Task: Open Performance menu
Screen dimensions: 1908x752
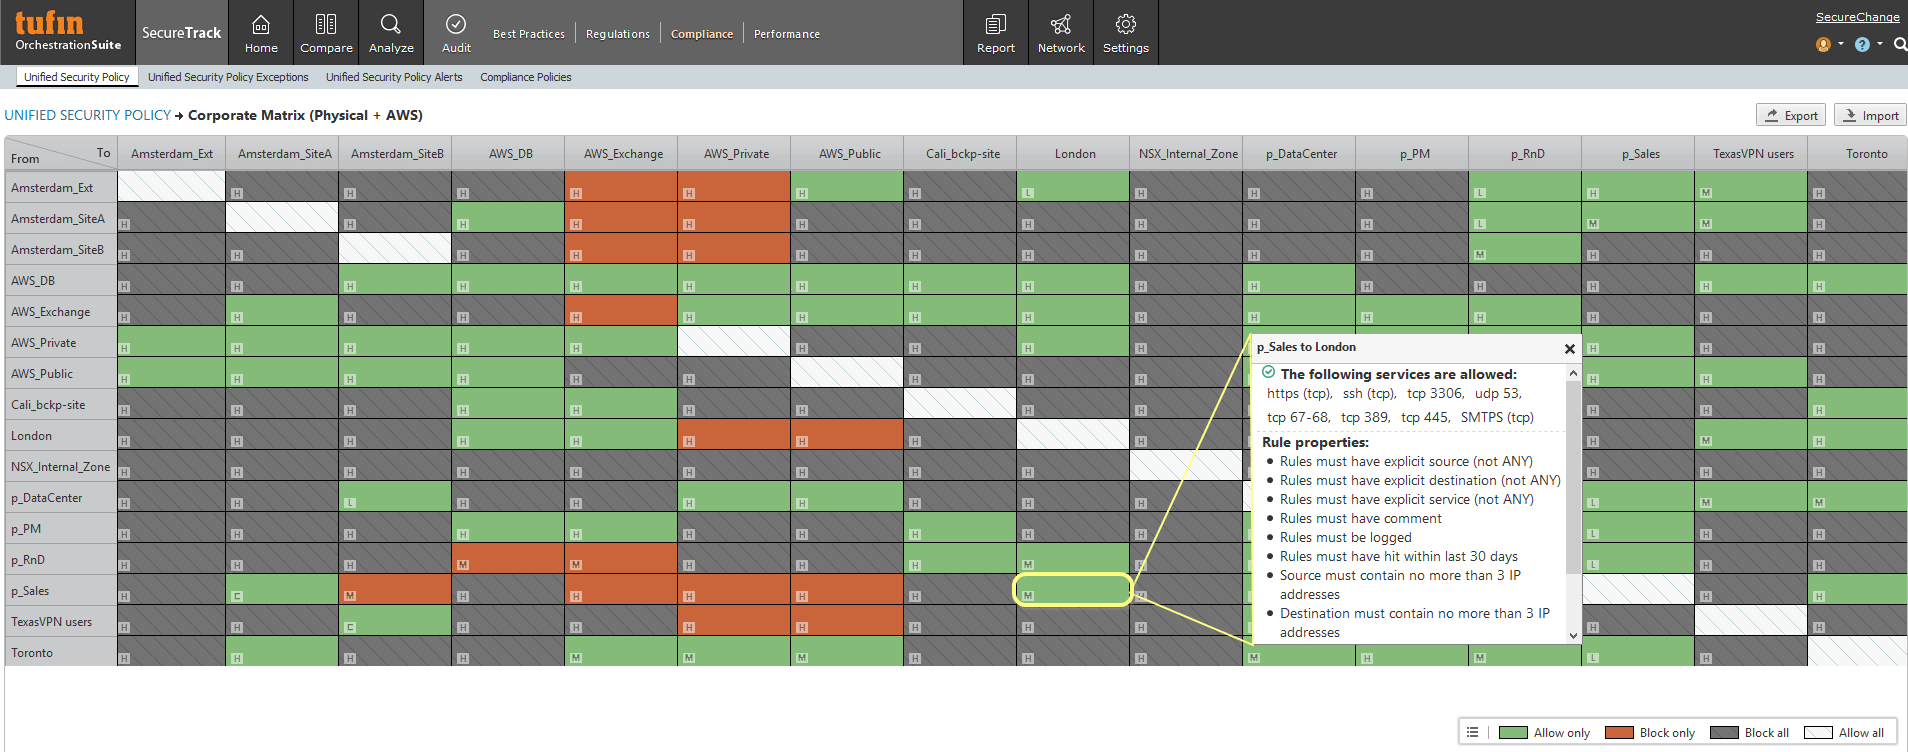Action: [787, 34]
